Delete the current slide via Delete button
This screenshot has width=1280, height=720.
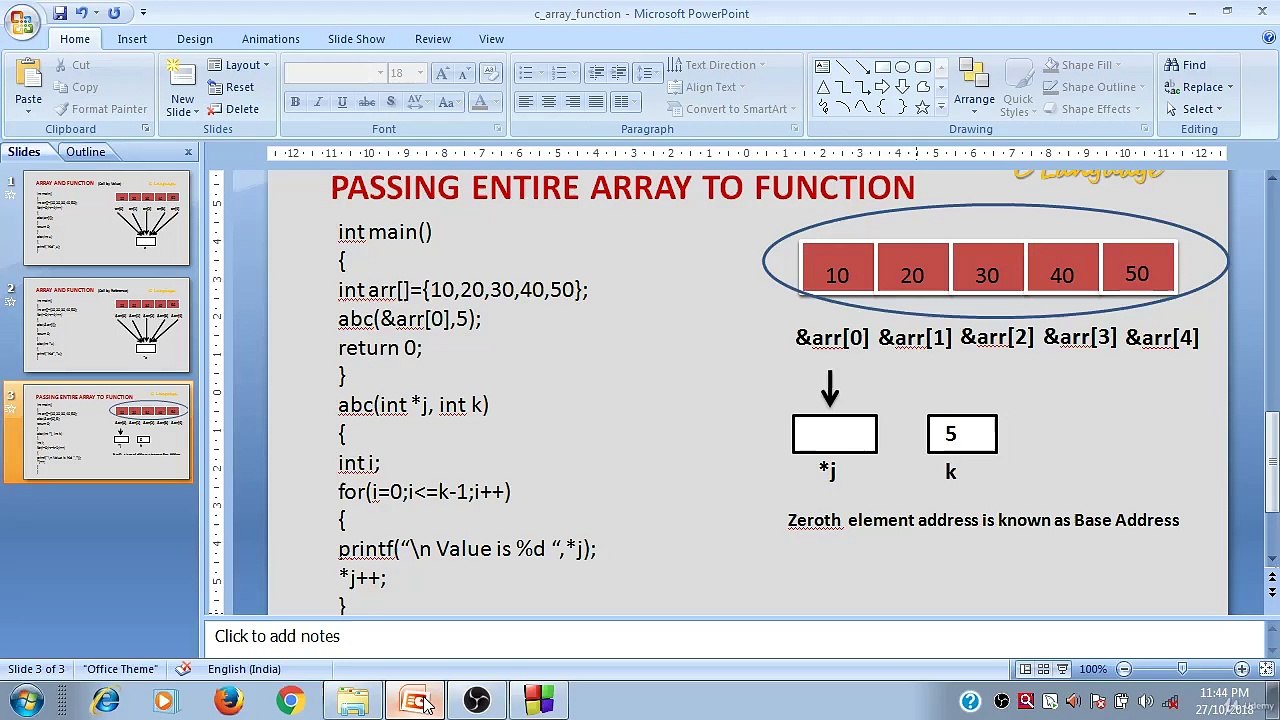pyautogui.click(x=234, y=109)
